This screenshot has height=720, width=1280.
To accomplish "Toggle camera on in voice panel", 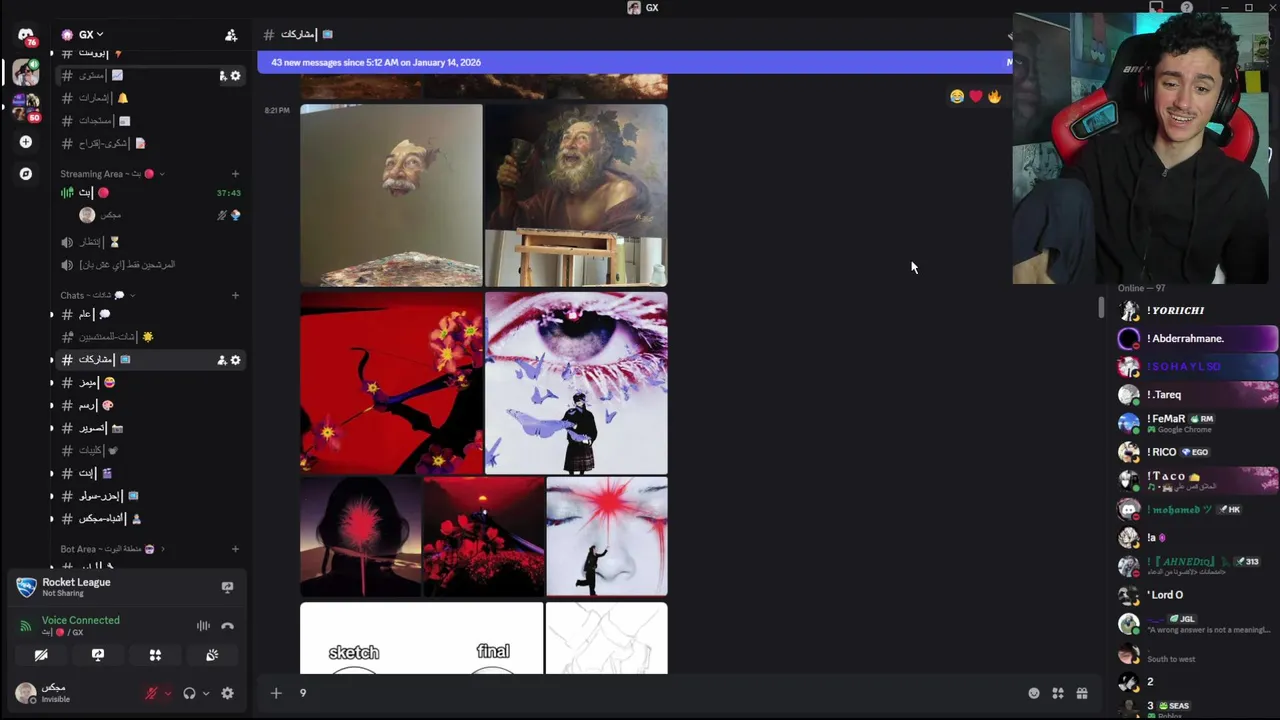I will (x=41, y=655).
